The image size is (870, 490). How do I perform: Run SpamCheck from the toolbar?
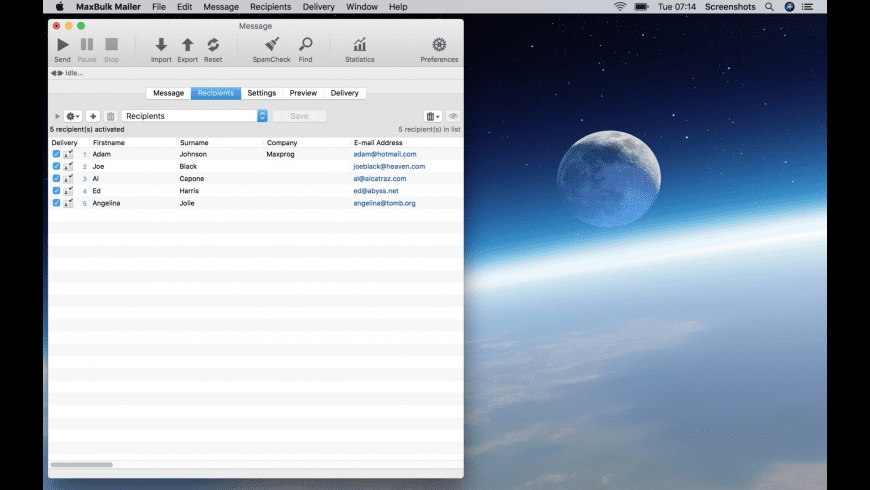[272, 45]
